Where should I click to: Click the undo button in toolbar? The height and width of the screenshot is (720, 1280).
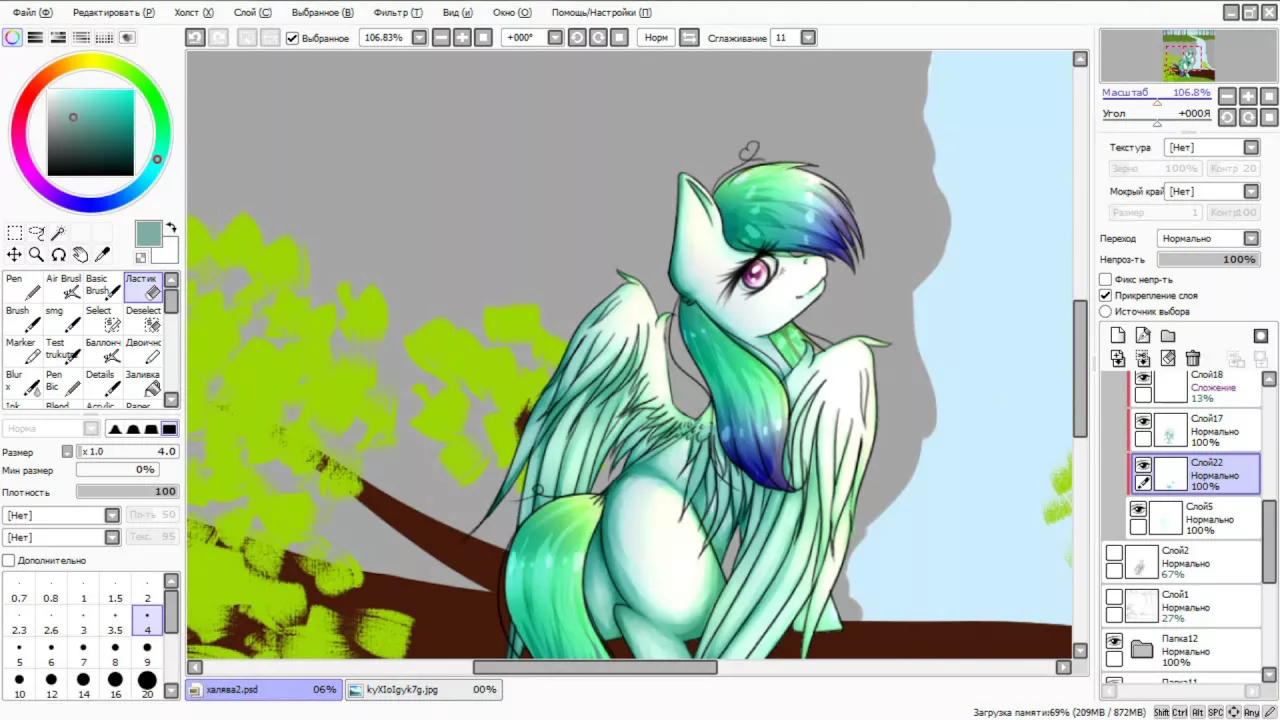pyautogui.click(x=195, y=38)
